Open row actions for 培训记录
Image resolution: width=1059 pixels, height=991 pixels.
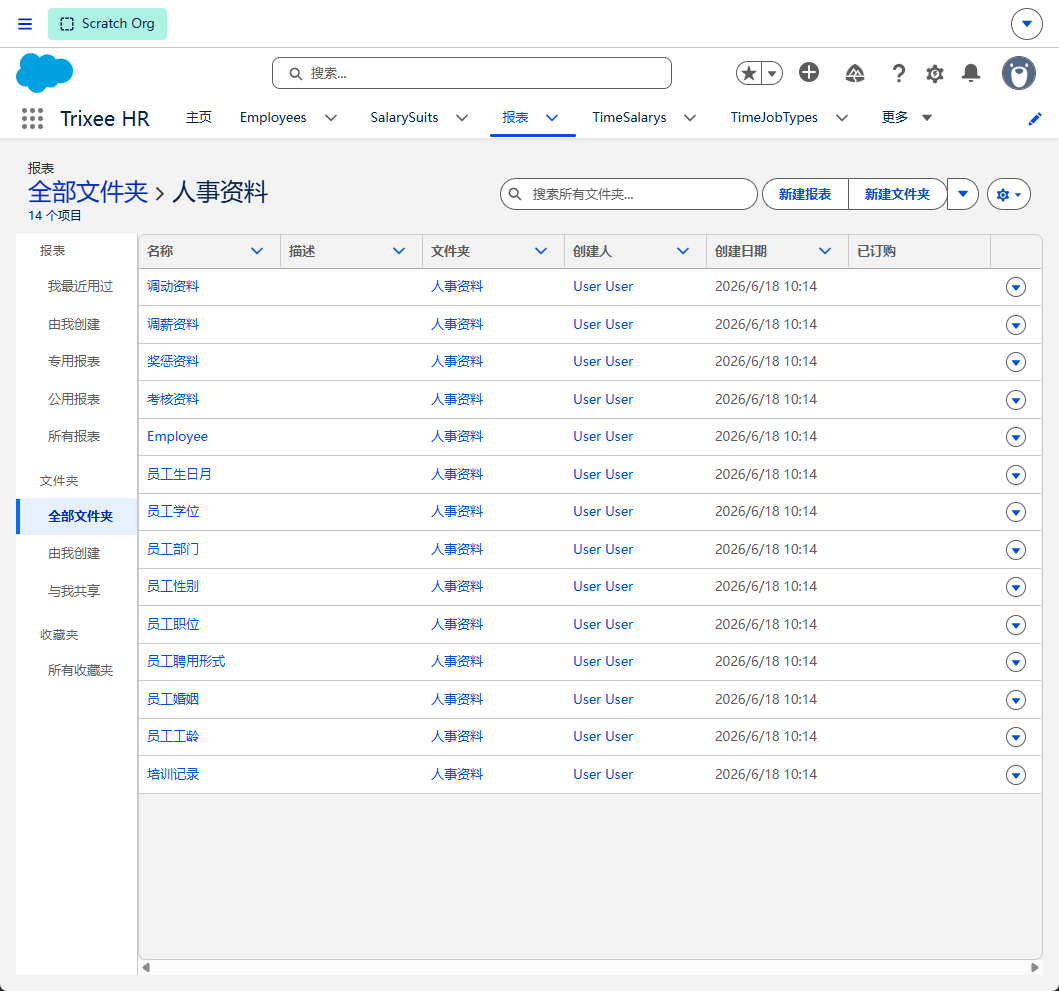pyautogui.click(x=1015, y=775)
